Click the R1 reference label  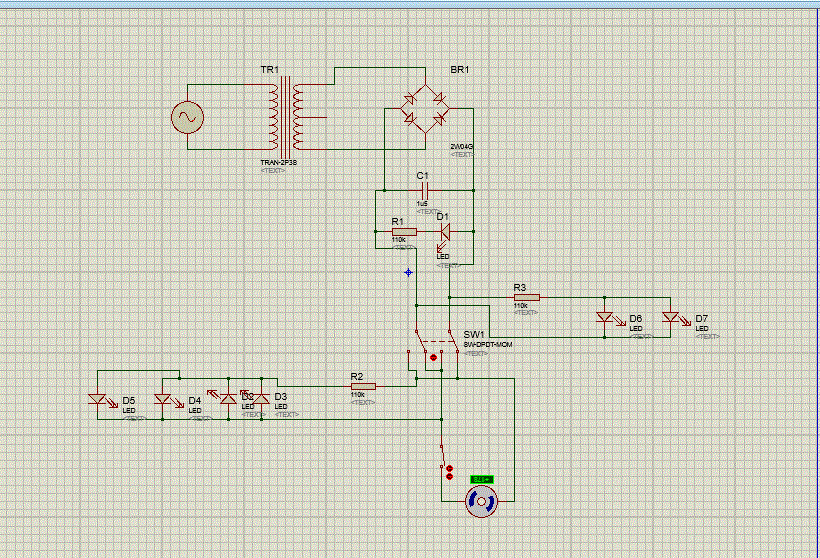pos(397,222)
